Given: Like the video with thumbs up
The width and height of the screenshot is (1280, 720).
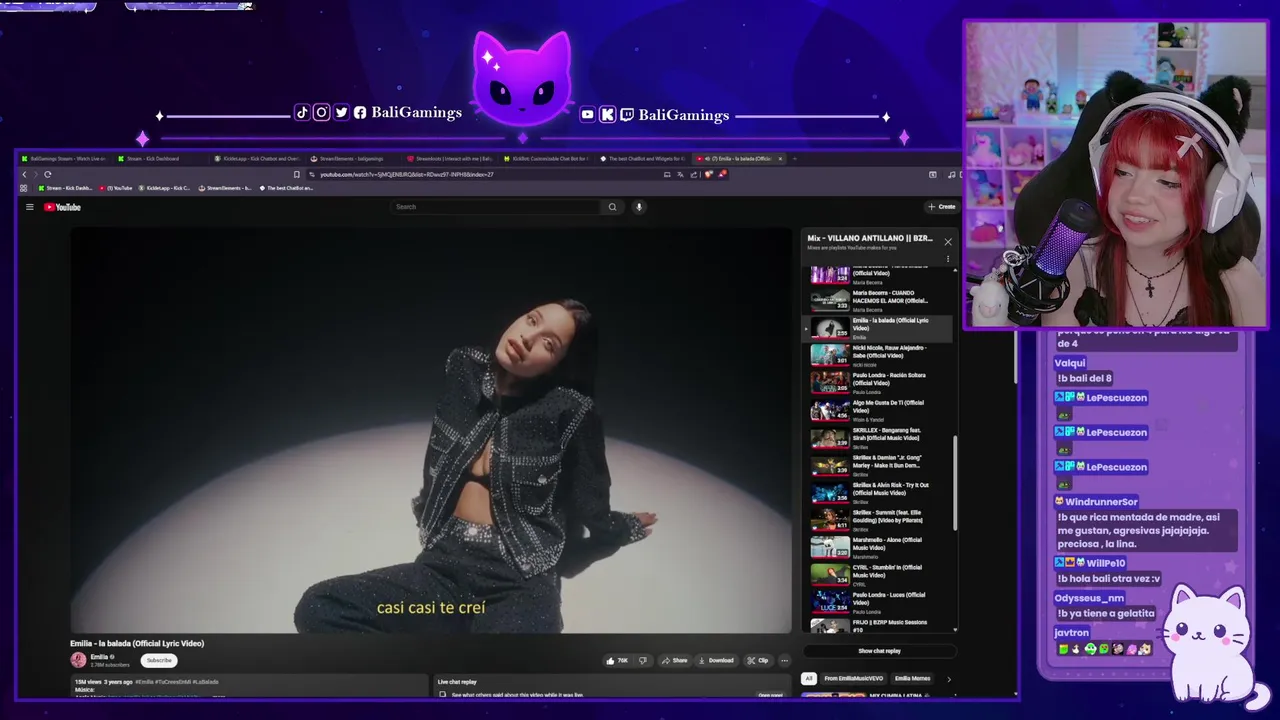Looking at the screenshot, I should click(616, 660).
